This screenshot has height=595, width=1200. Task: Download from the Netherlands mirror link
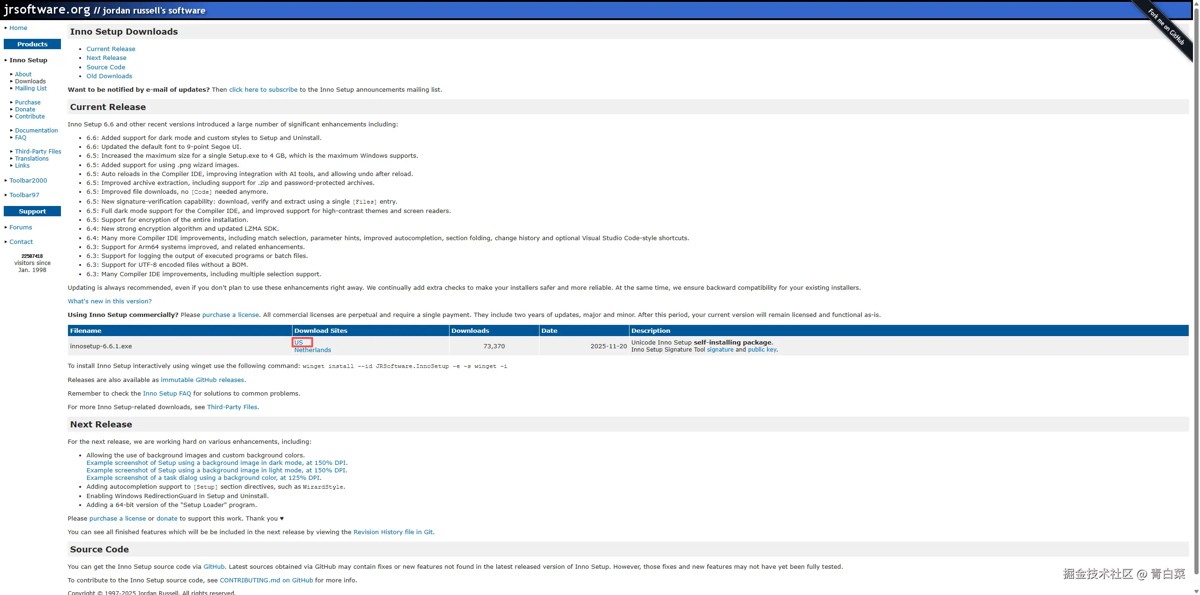[x=312, y=350]
